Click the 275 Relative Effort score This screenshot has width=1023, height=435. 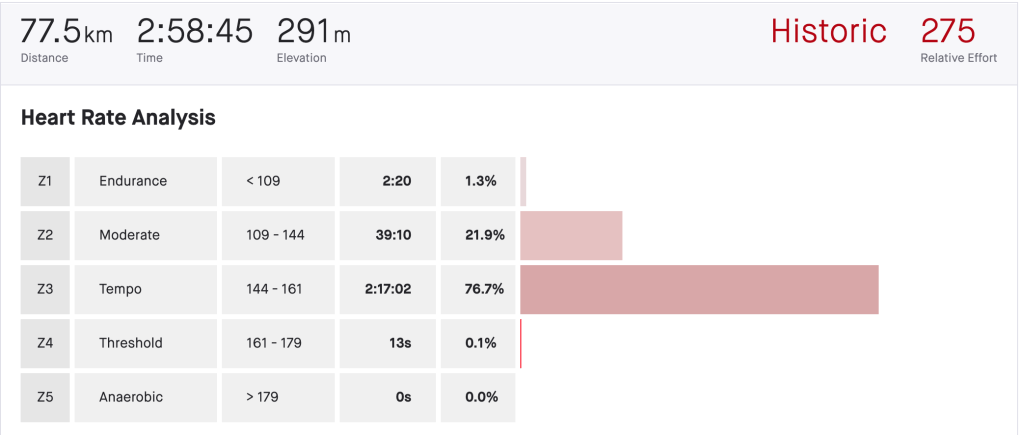[948, 31]
